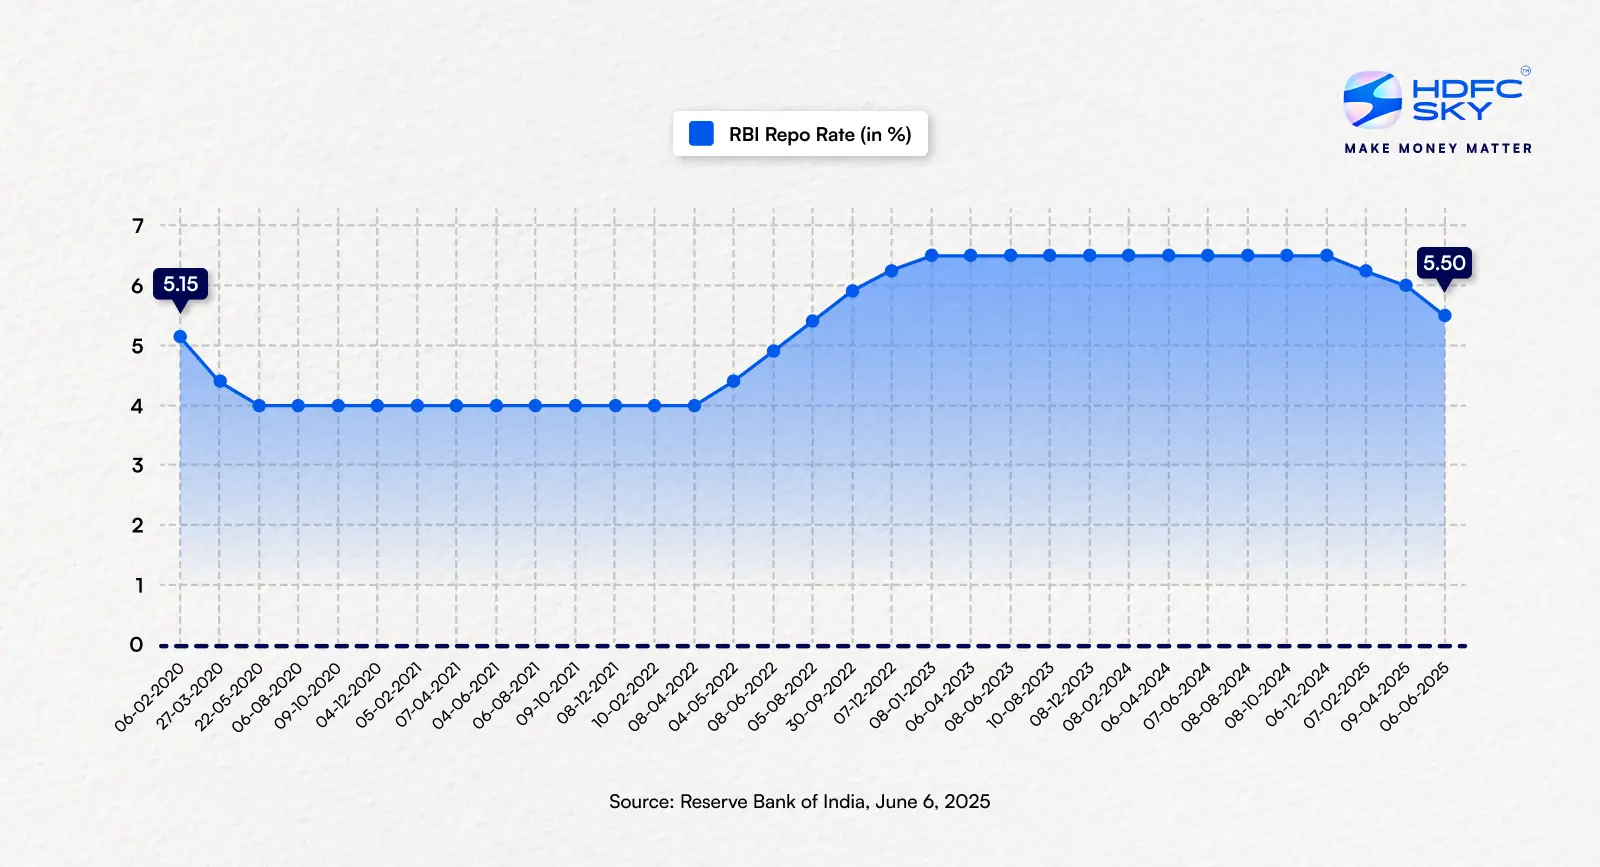Click the 06-12-2024 x-axis date label
This screenshot has width=1600, height=867.
pos(1298,695)
